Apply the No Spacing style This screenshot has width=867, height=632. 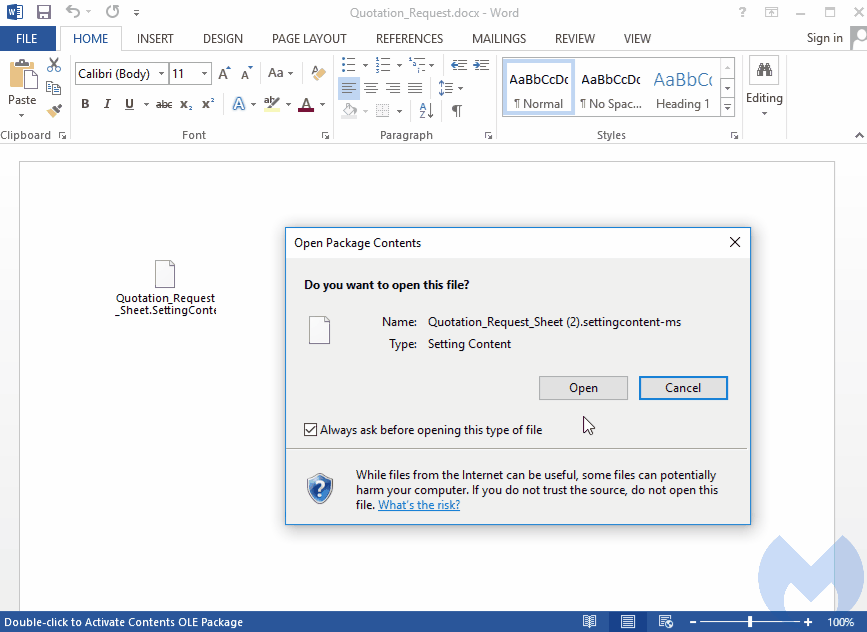610,87
